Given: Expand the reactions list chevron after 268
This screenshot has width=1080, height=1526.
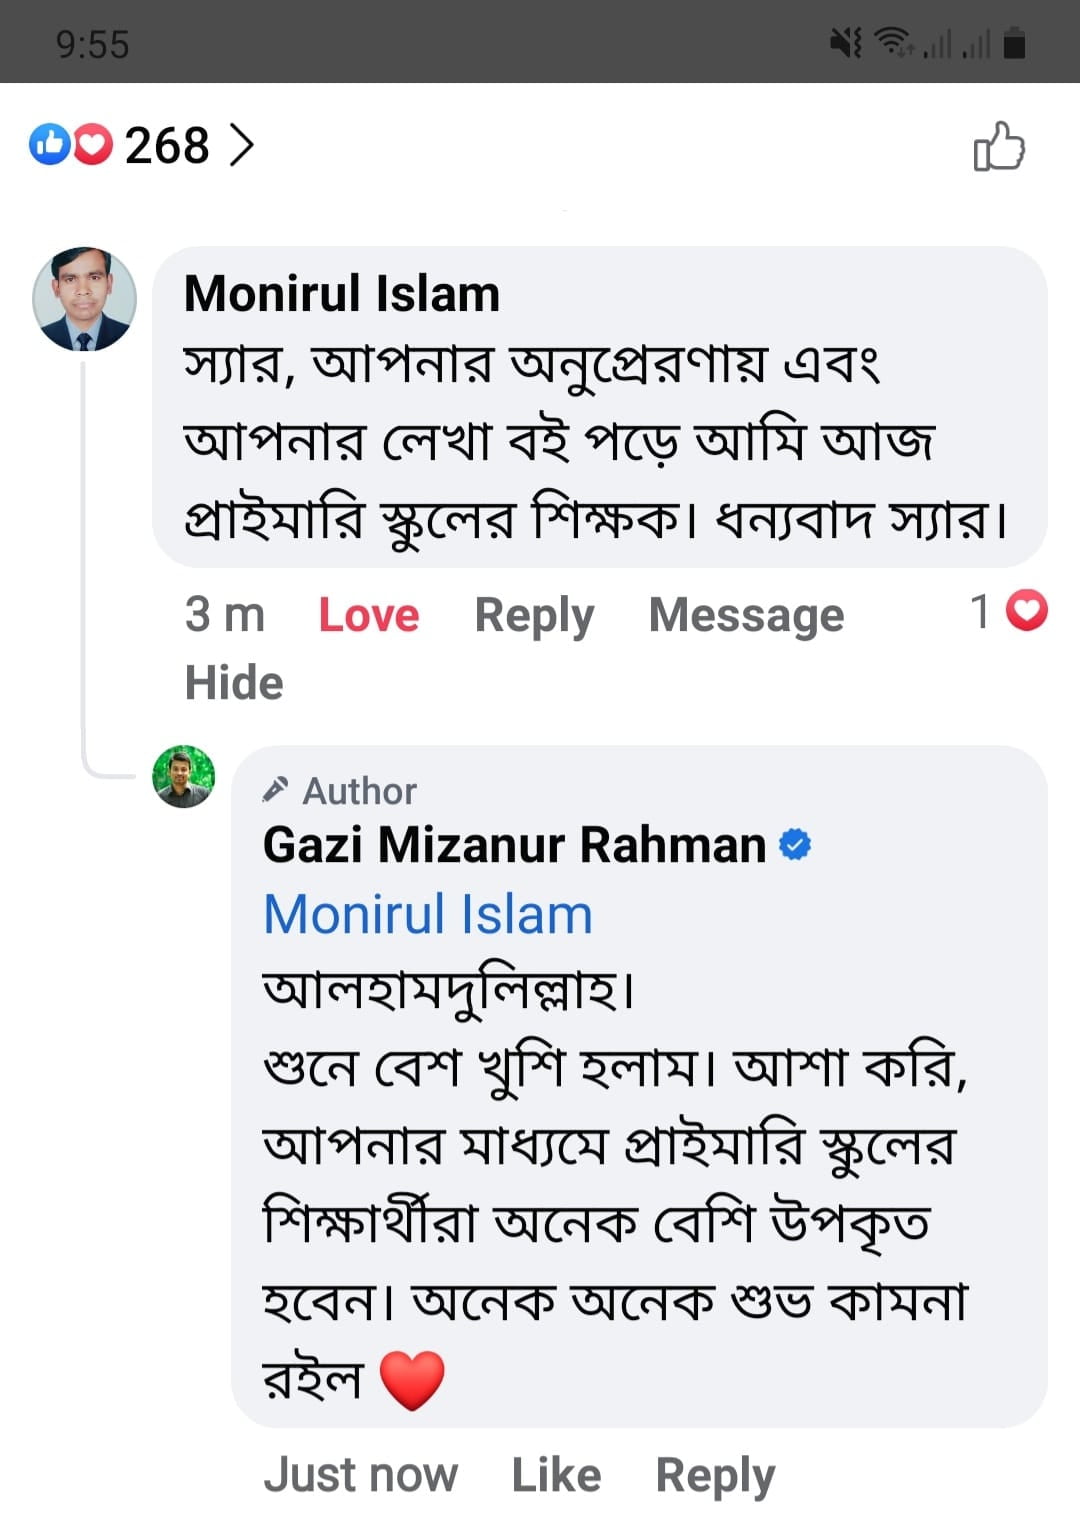Looking at the screenshot, I should click(241, 145).
